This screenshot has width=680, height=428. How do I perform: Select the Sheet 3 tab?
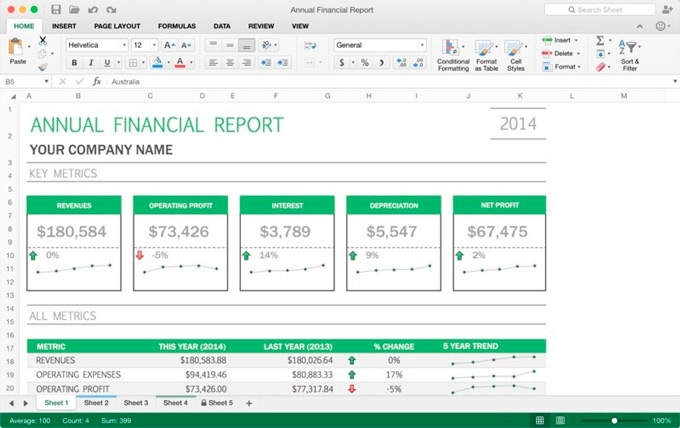pos(135,403)
